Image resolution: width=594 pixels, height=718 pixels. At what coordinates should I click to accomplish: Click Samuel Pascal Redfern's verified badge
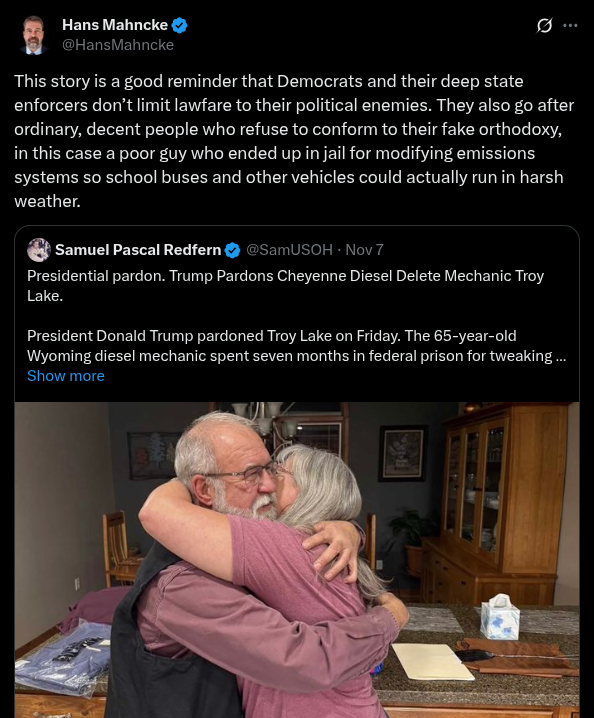click(233, 250)
